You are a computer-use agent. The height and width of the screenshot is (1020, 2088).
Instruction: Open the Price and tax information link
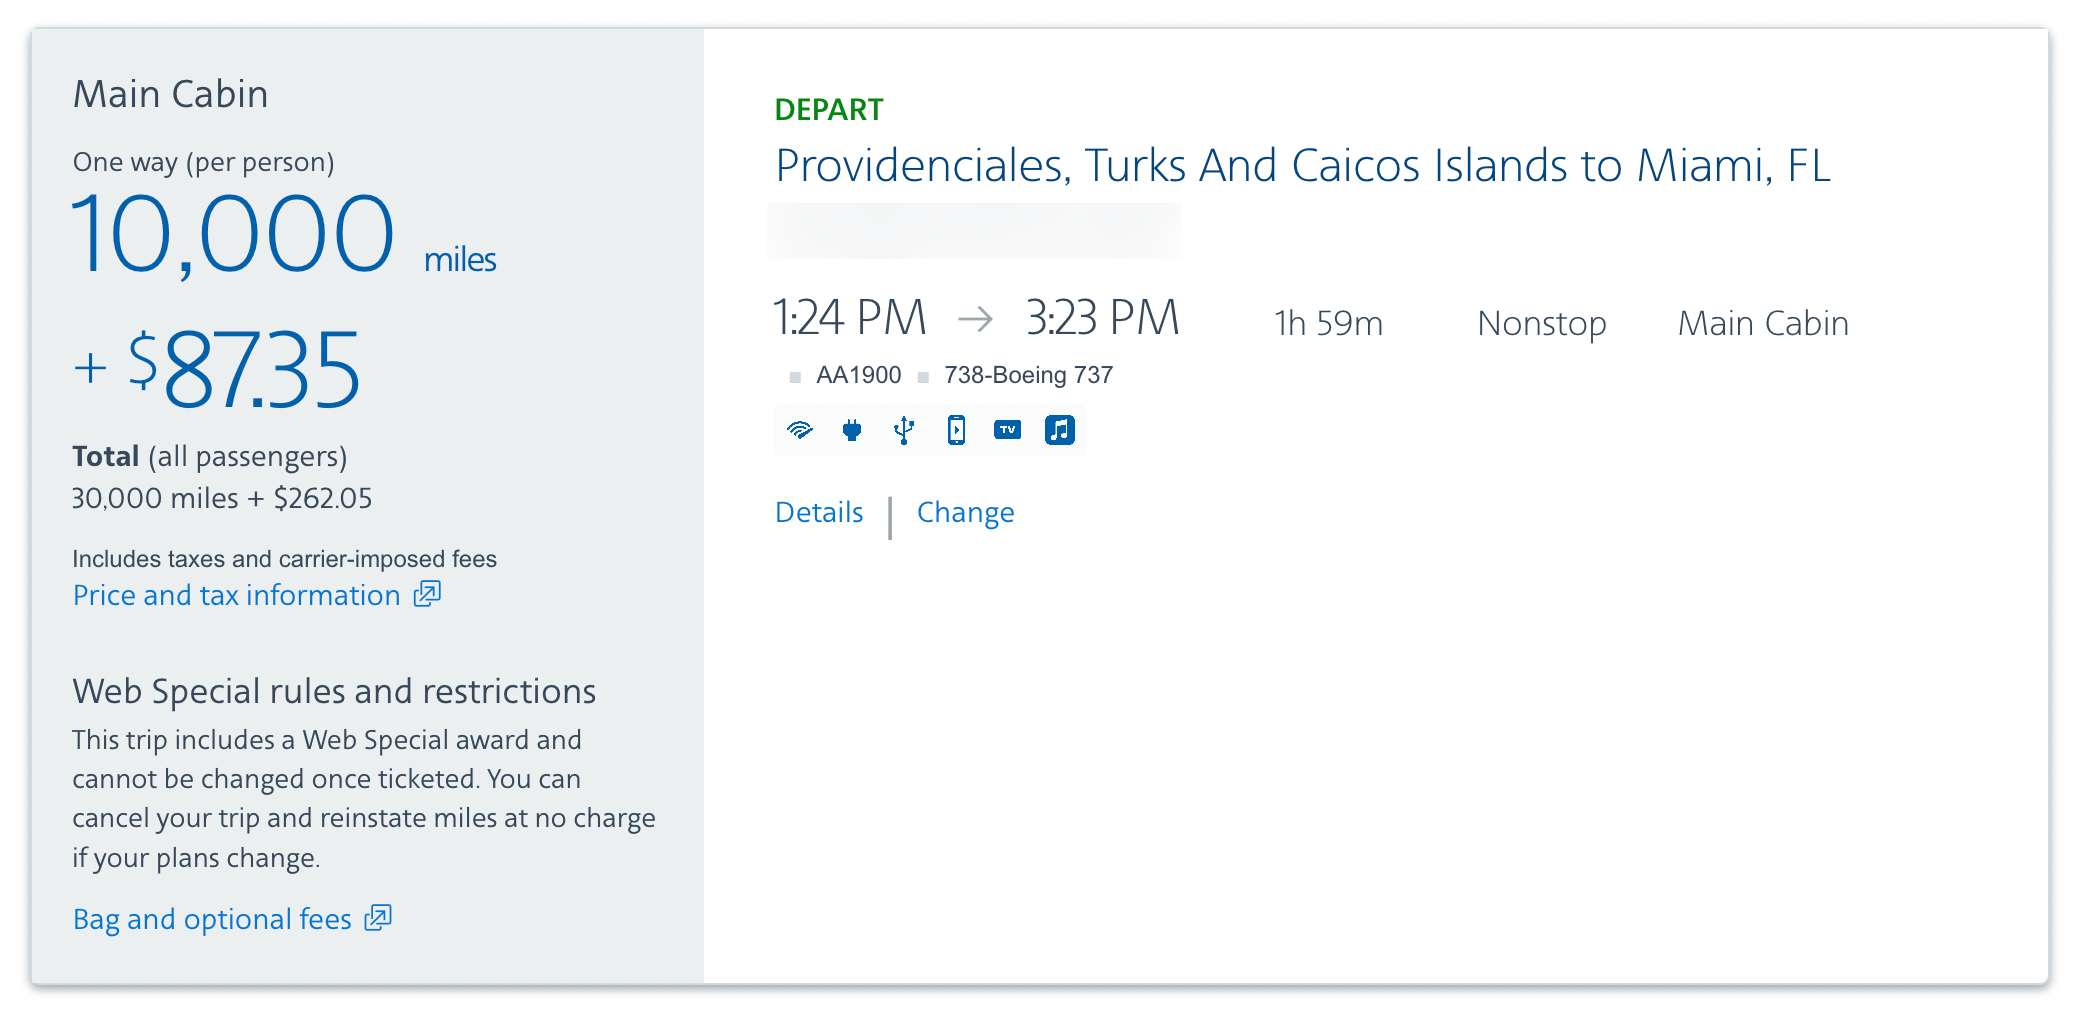pyautogui.click(x=236, y=595)
